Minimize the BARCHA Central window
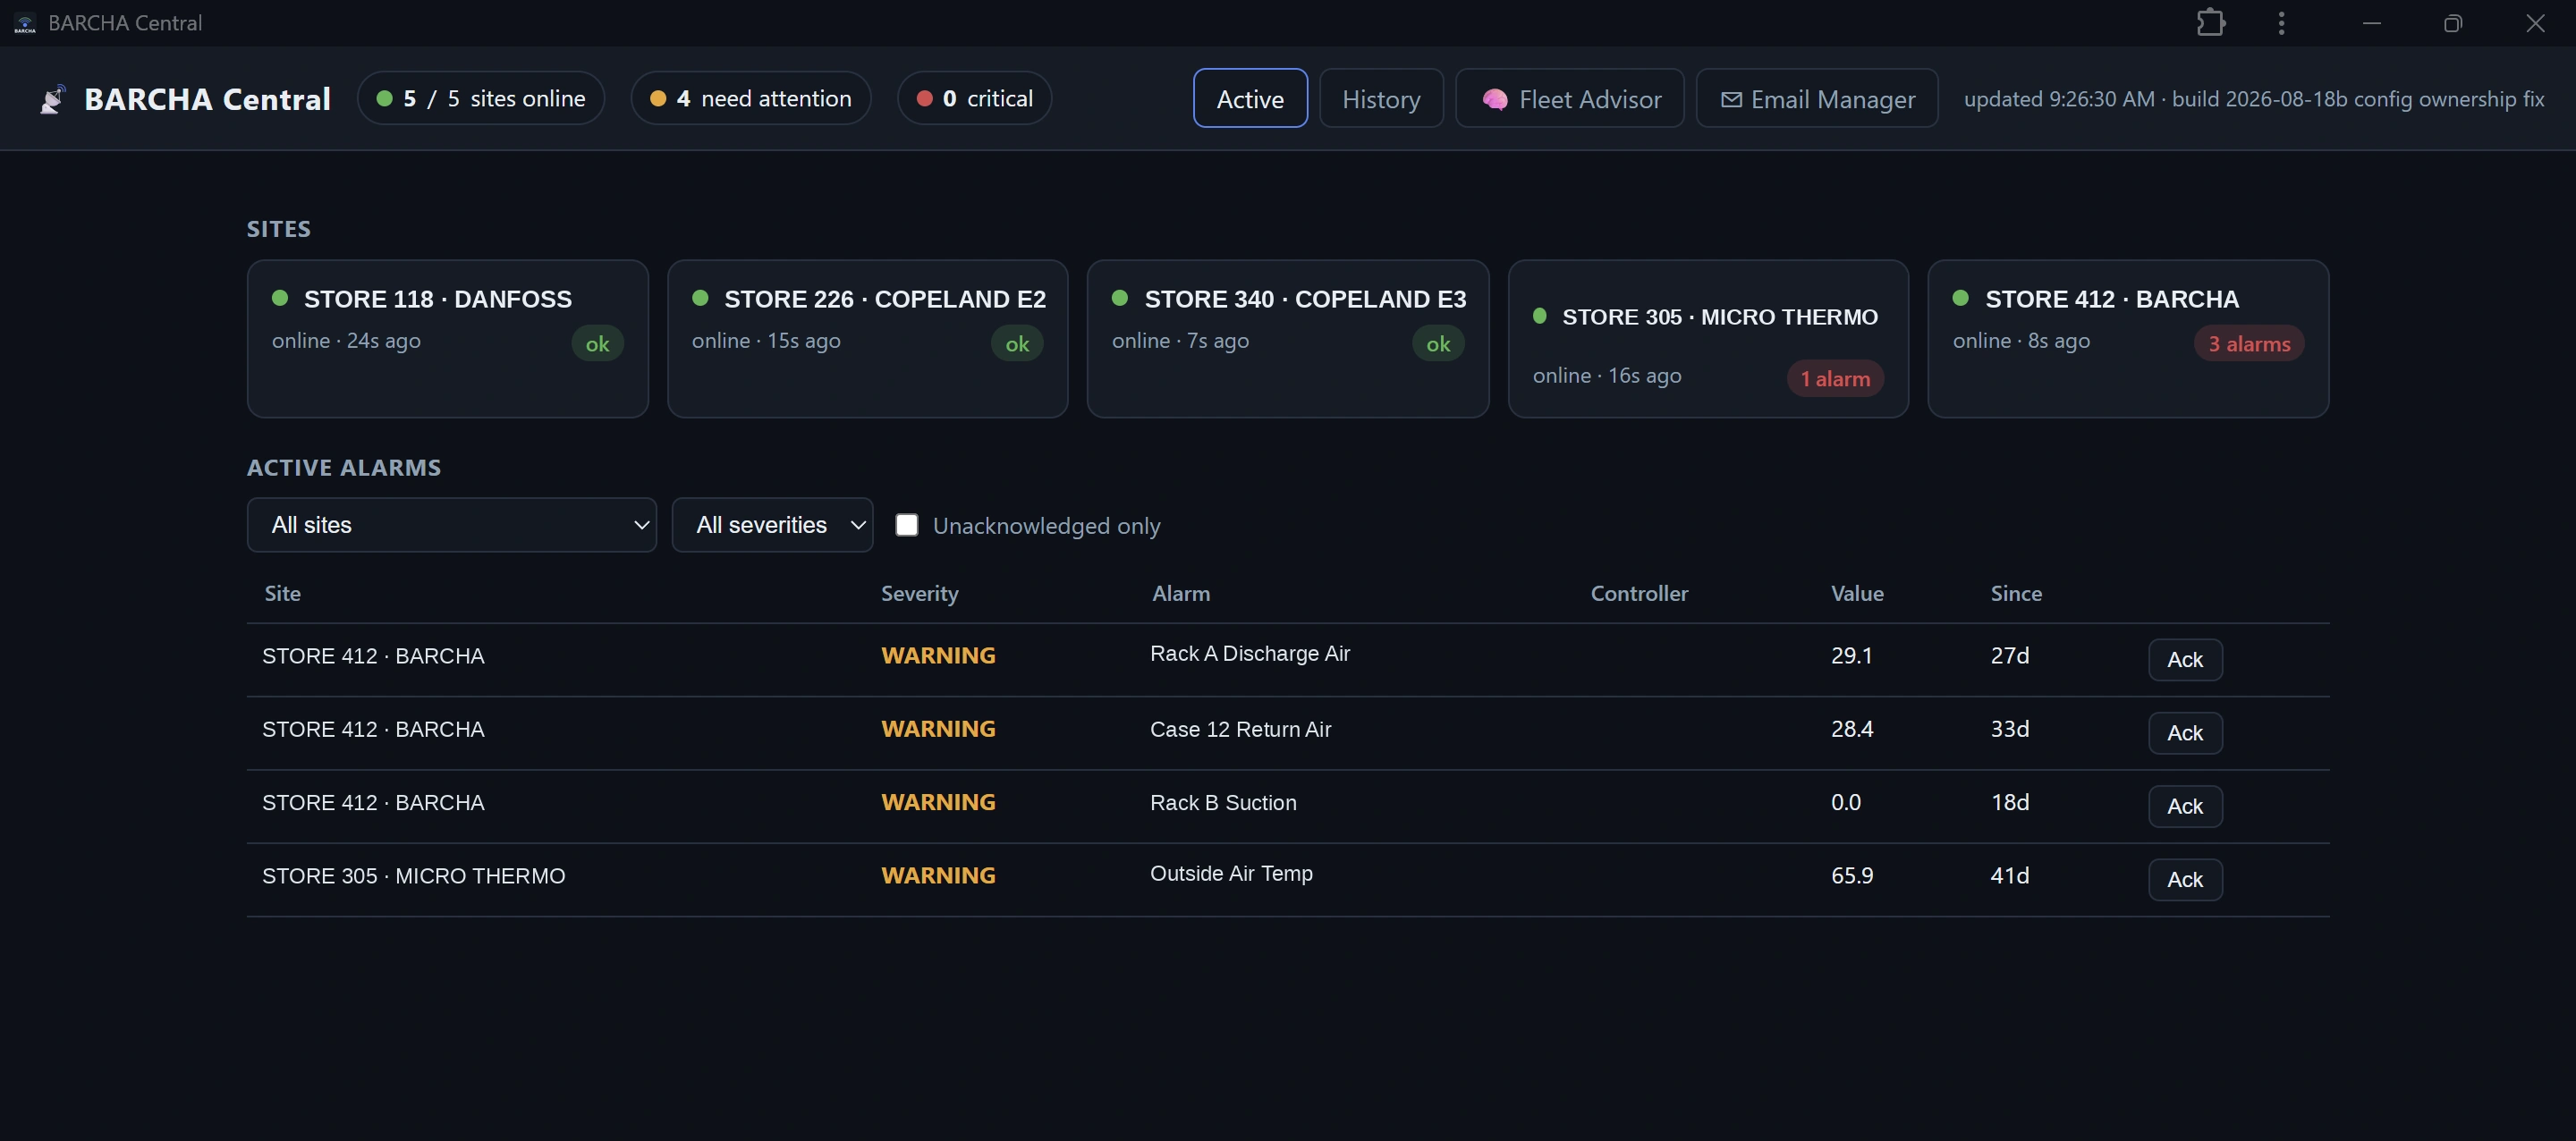Viewport: 2576px width, 1141px height. (2371, 23)
